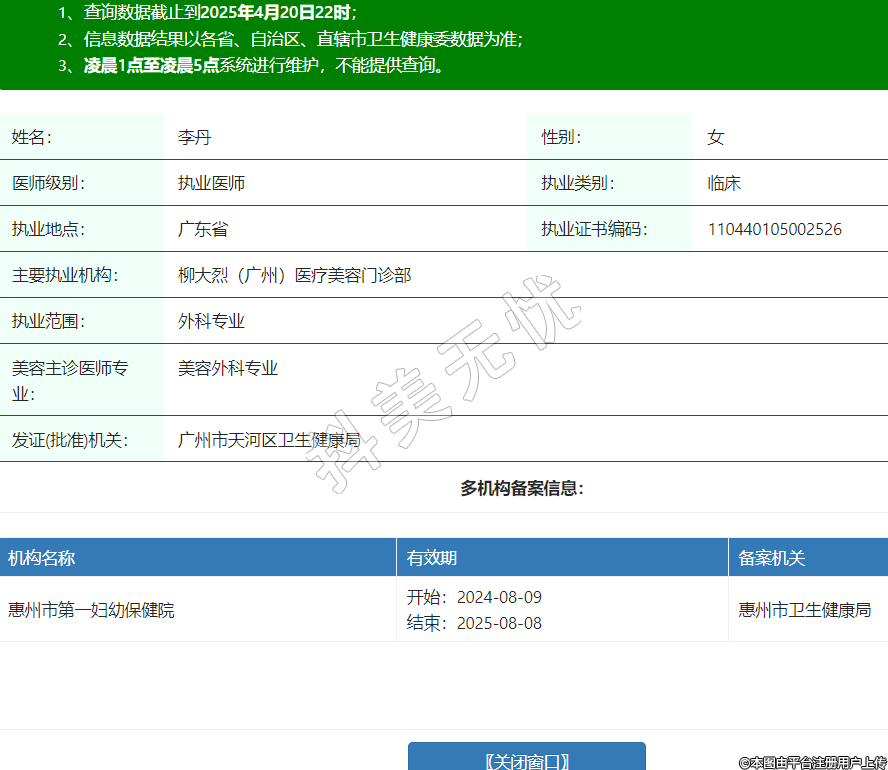The width and height of the screenshot is (888, 770).
Task: Click the 关闭窗口 button
Action: point(526,758)
